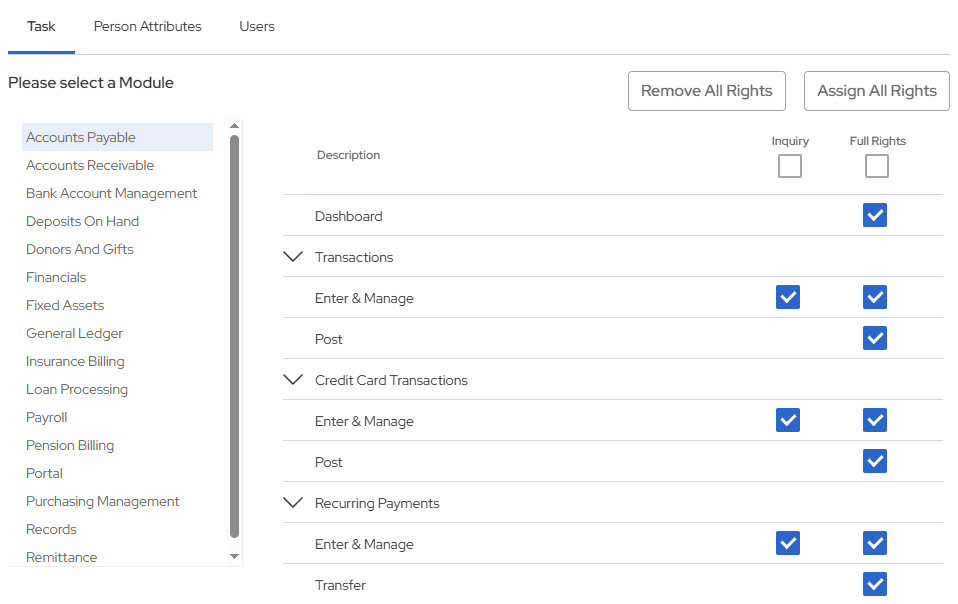Select the General Ledger module

click(x=74, y=334)
